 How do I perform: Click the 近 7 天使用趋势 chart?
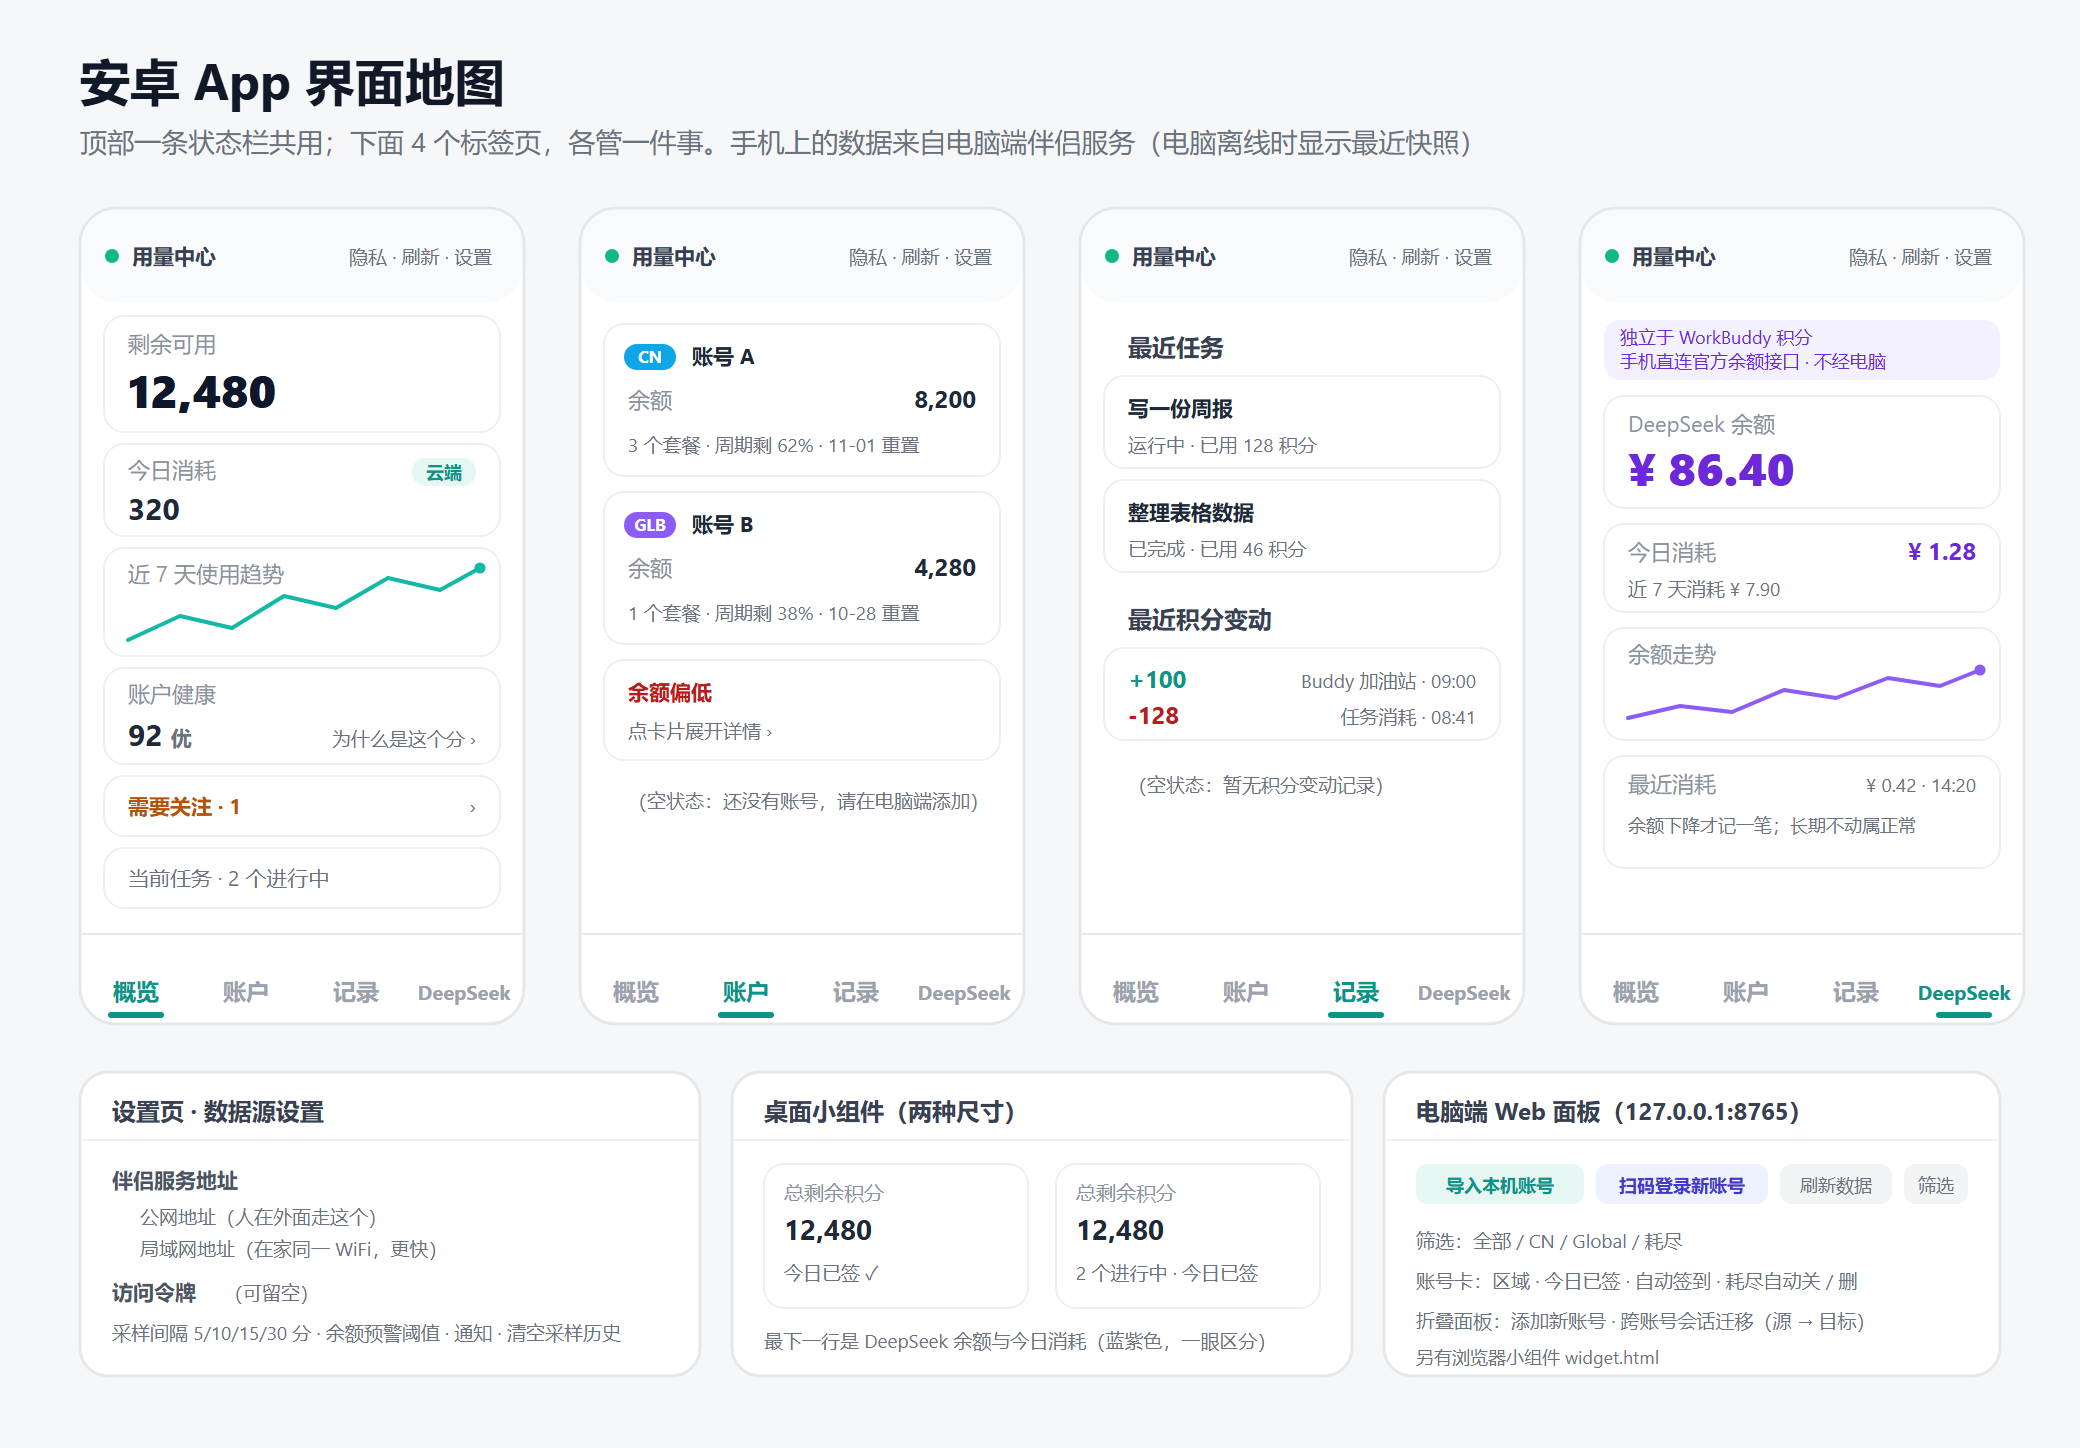click(x=302, y=602)
